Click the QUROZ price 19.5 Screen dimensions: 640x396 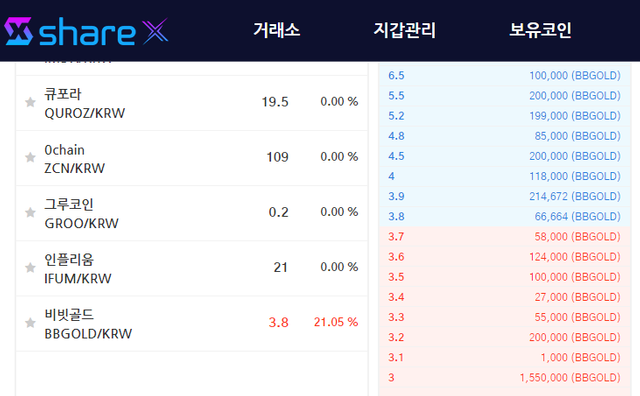[x=275, y=102]
